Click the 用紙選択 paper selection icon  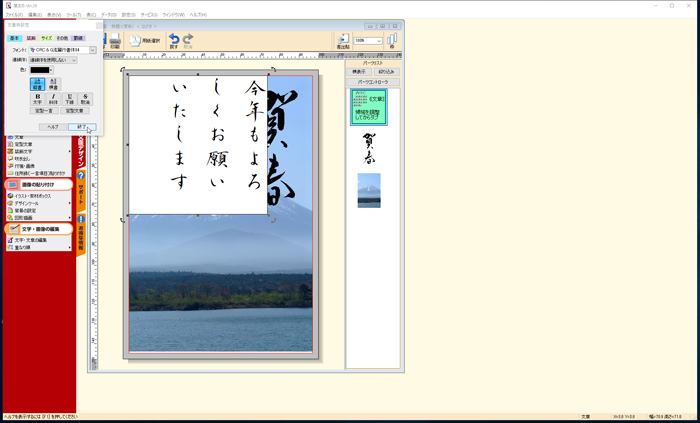point(136,40)
